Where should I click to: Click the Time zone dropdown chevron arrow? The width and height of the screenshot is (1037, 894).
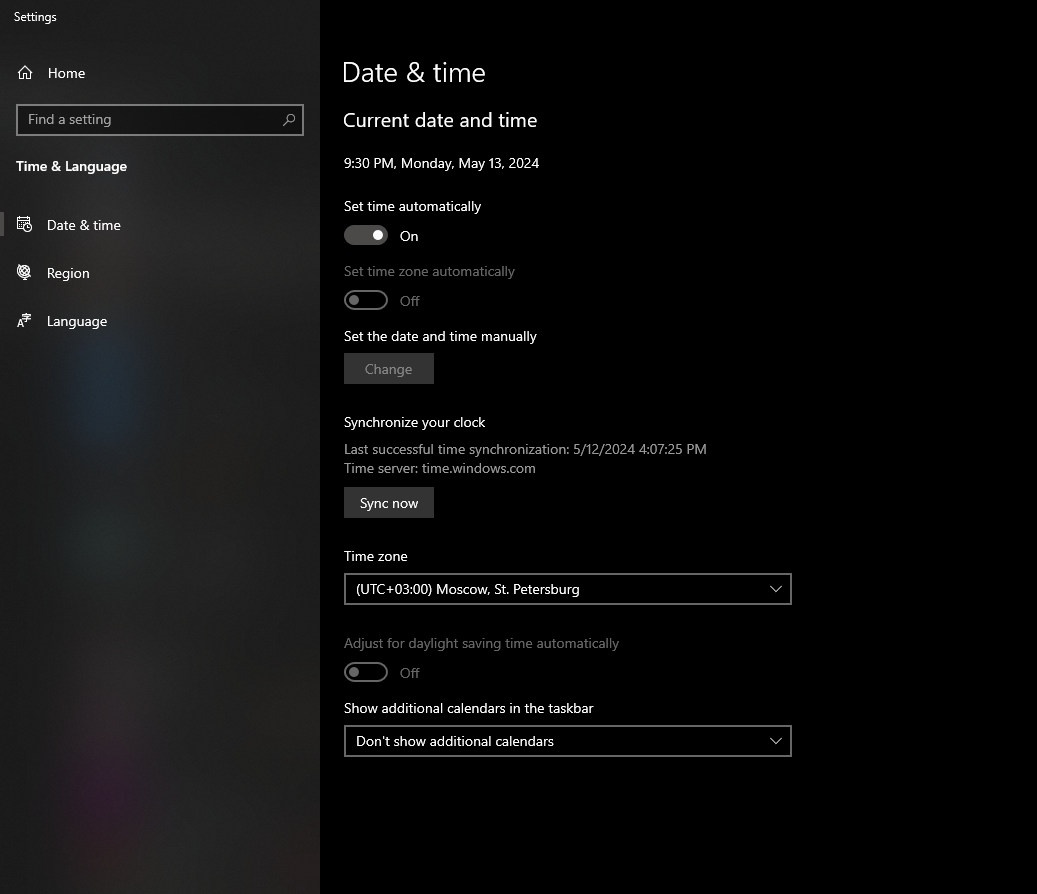pos(775,589)
